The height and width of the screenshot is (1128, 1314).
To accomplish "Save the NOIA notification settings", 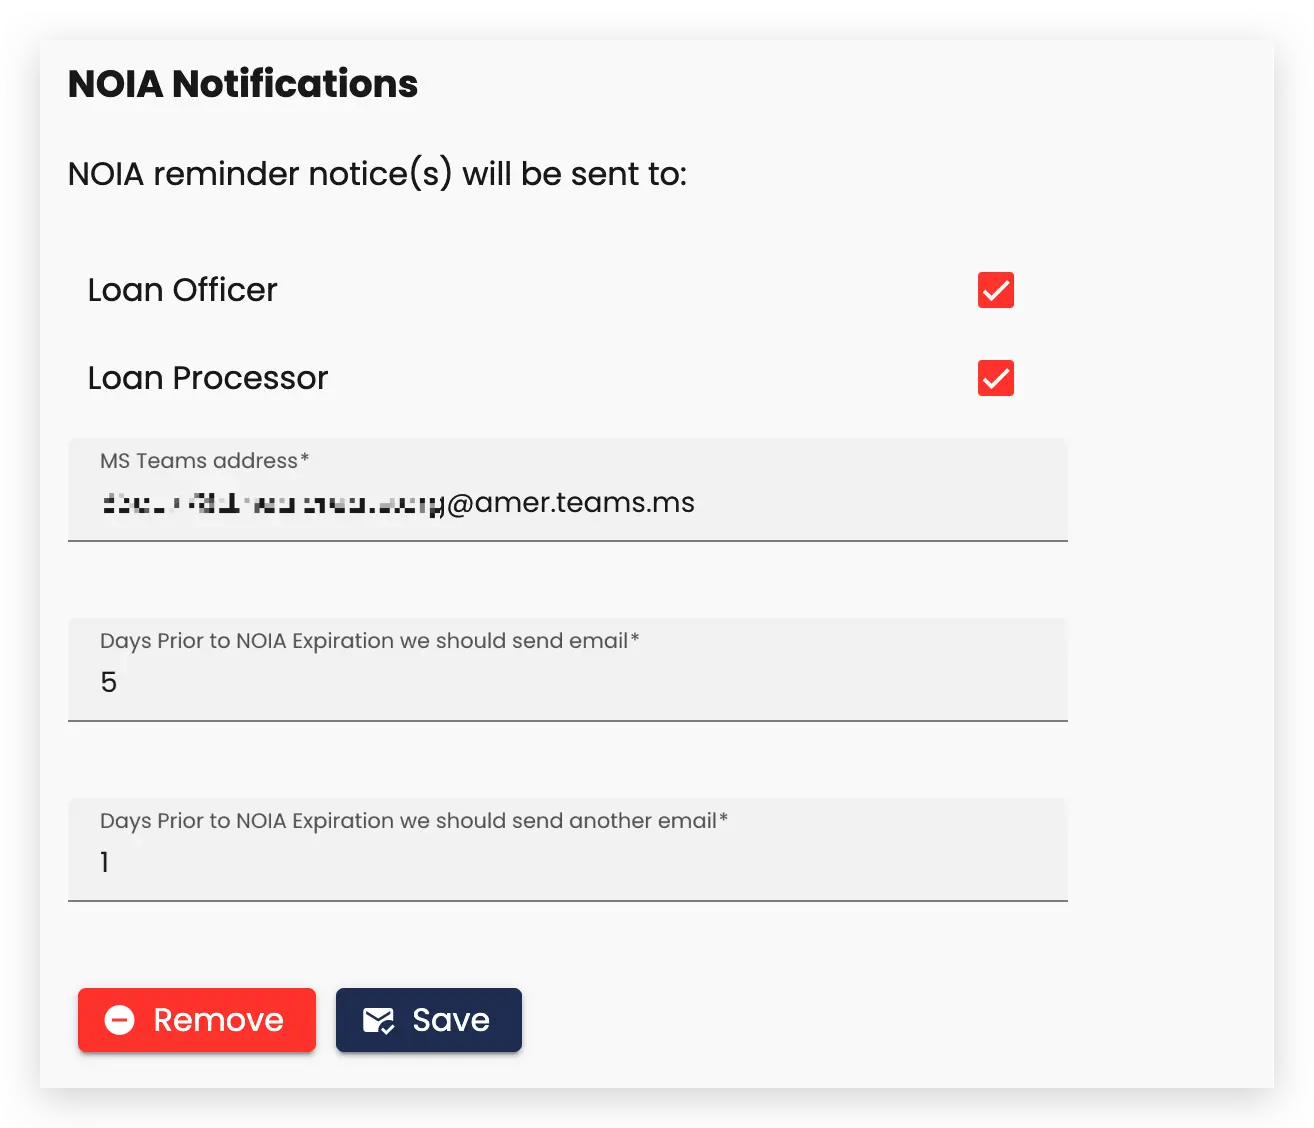I will [x=429, y=1020].
